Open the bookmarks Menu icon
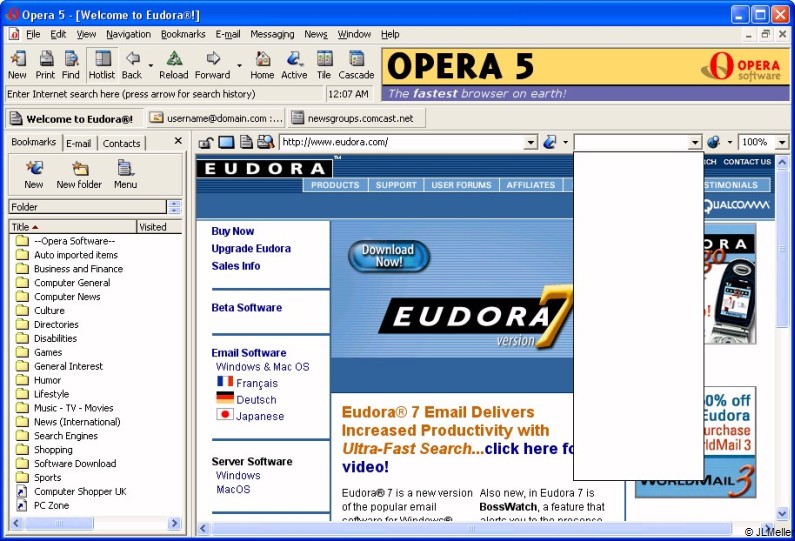Viewport: 795px width, 541px height. pos(125,174)
